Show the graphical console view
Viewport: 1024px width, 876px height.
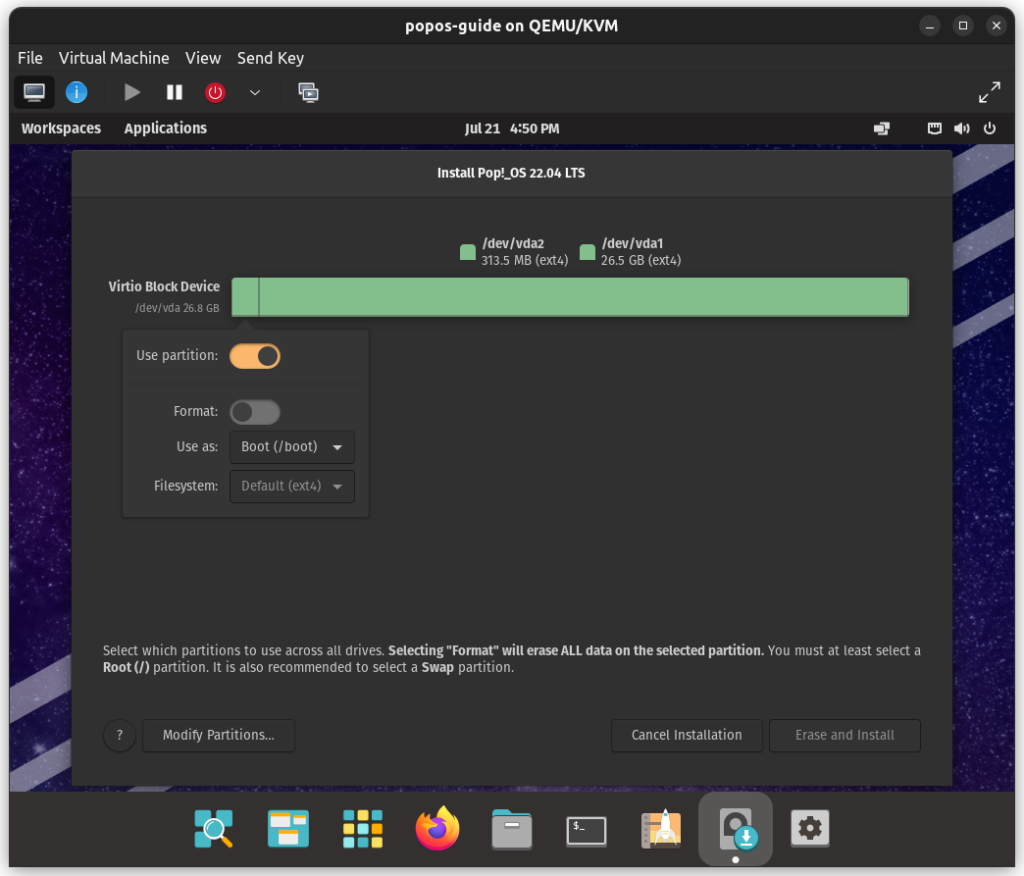pos(34,92)
